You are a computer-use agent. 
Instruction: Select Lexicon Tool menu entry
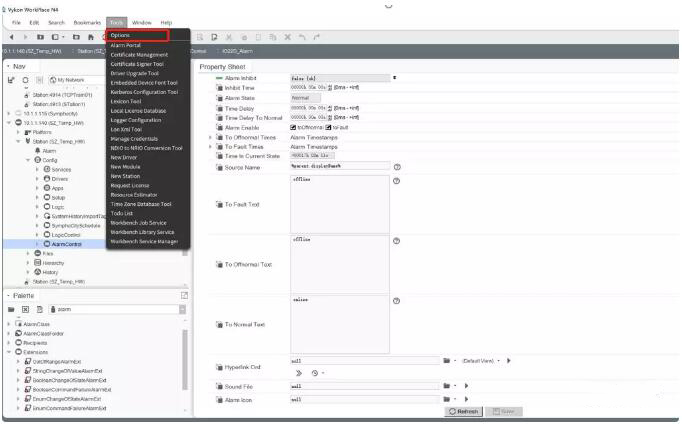(x=126, y=101)
